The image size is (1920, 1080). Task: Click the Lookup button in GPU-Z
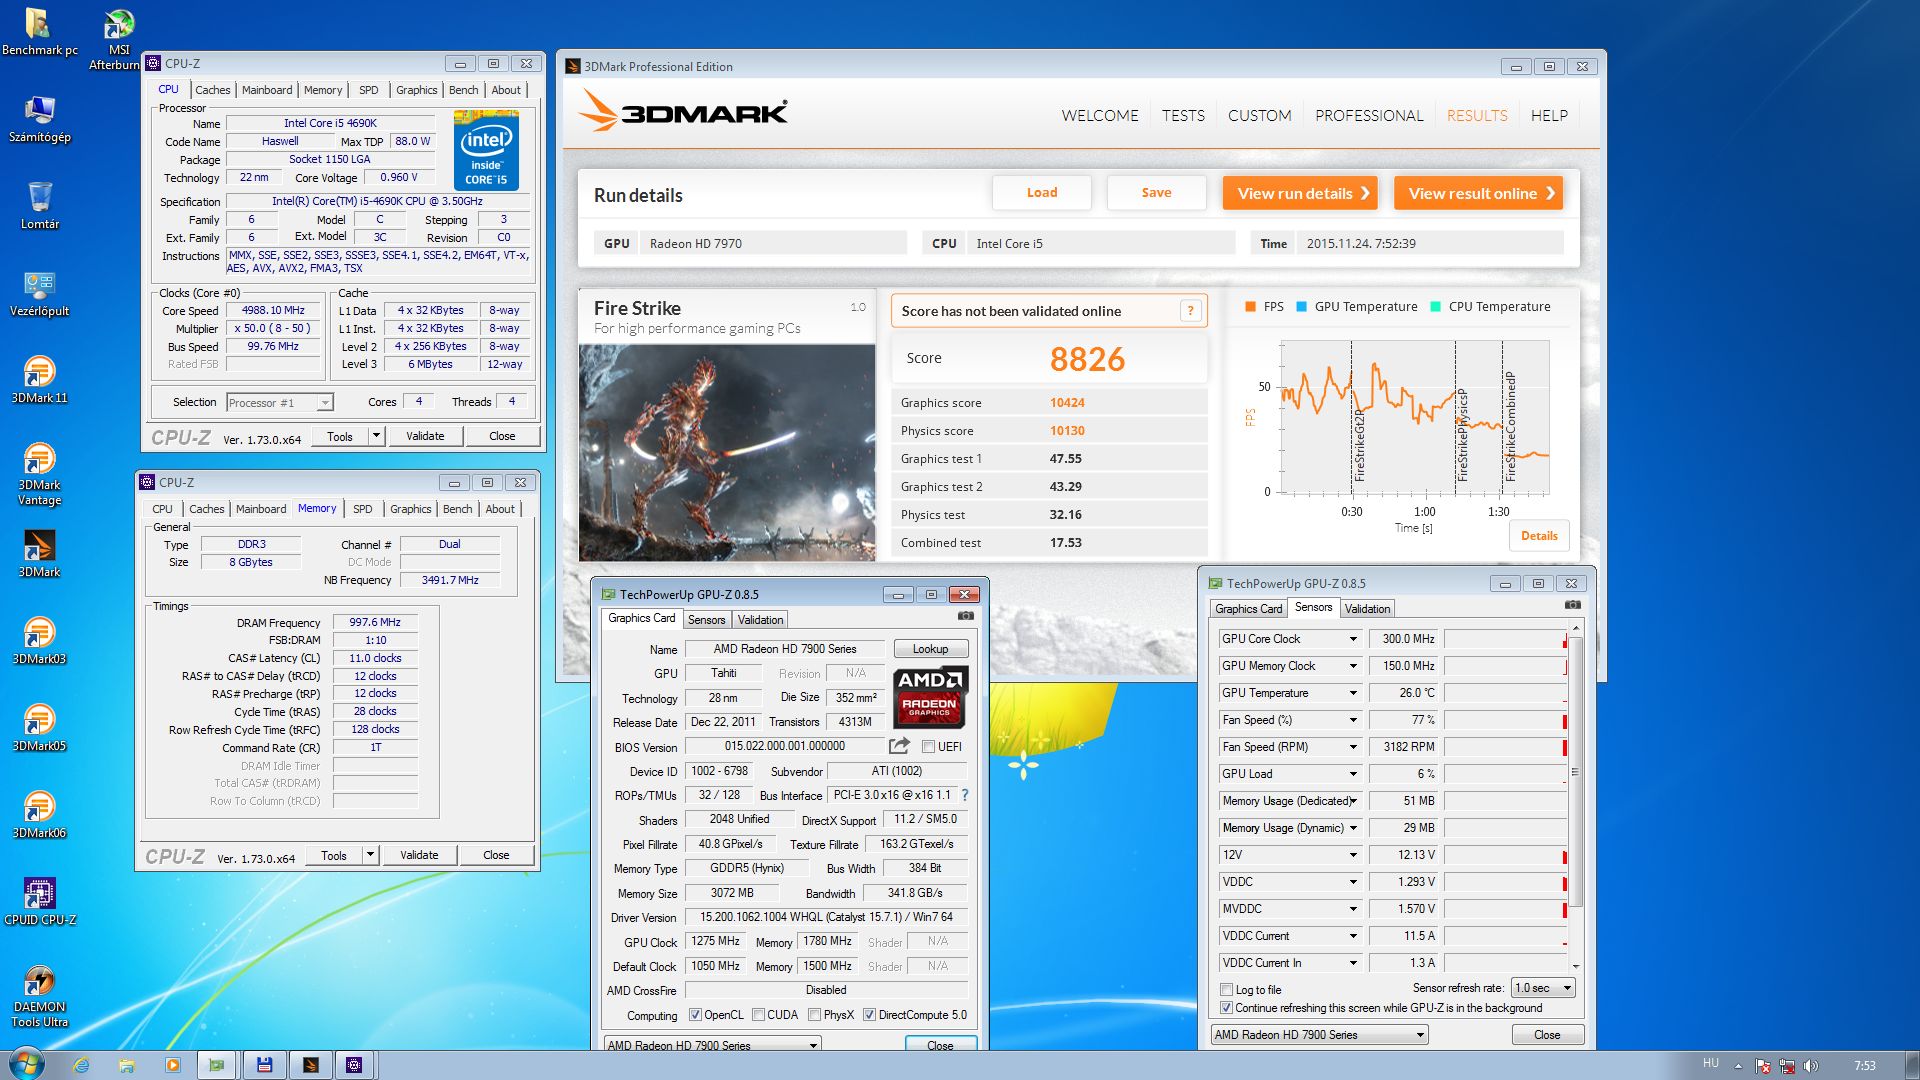(930, 649)
